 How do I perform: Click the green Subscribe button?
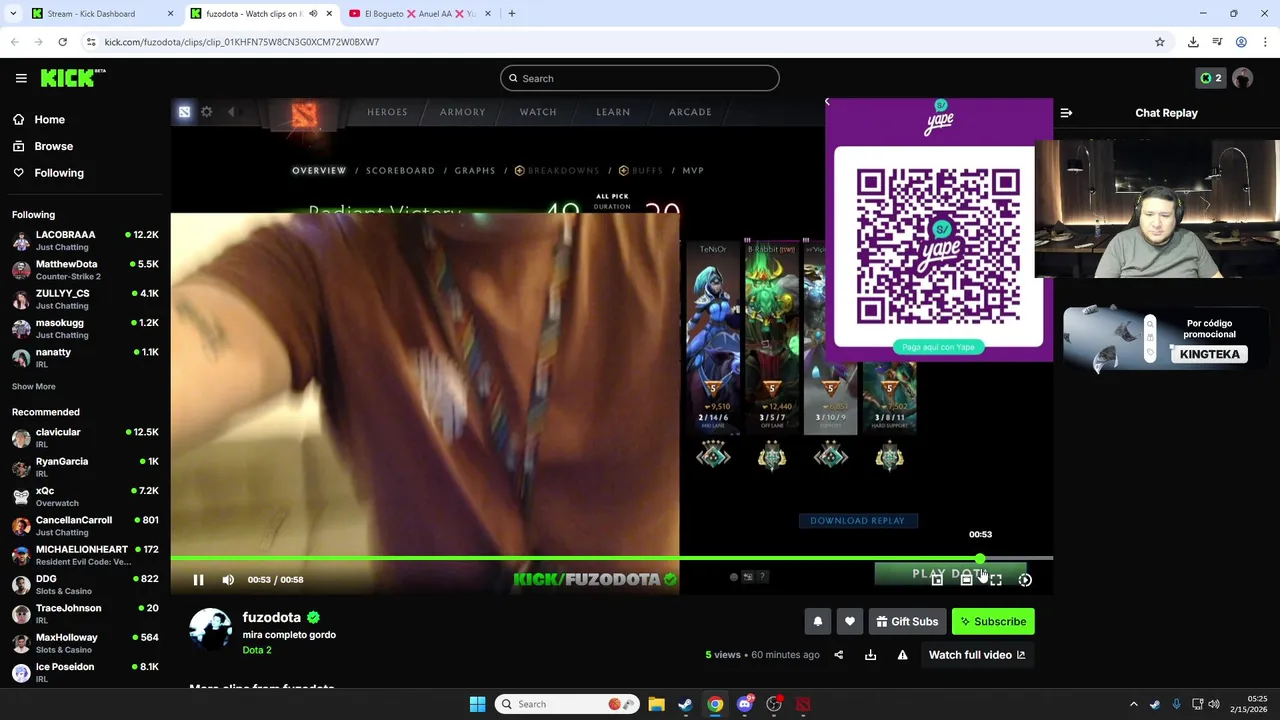(993, 622)
